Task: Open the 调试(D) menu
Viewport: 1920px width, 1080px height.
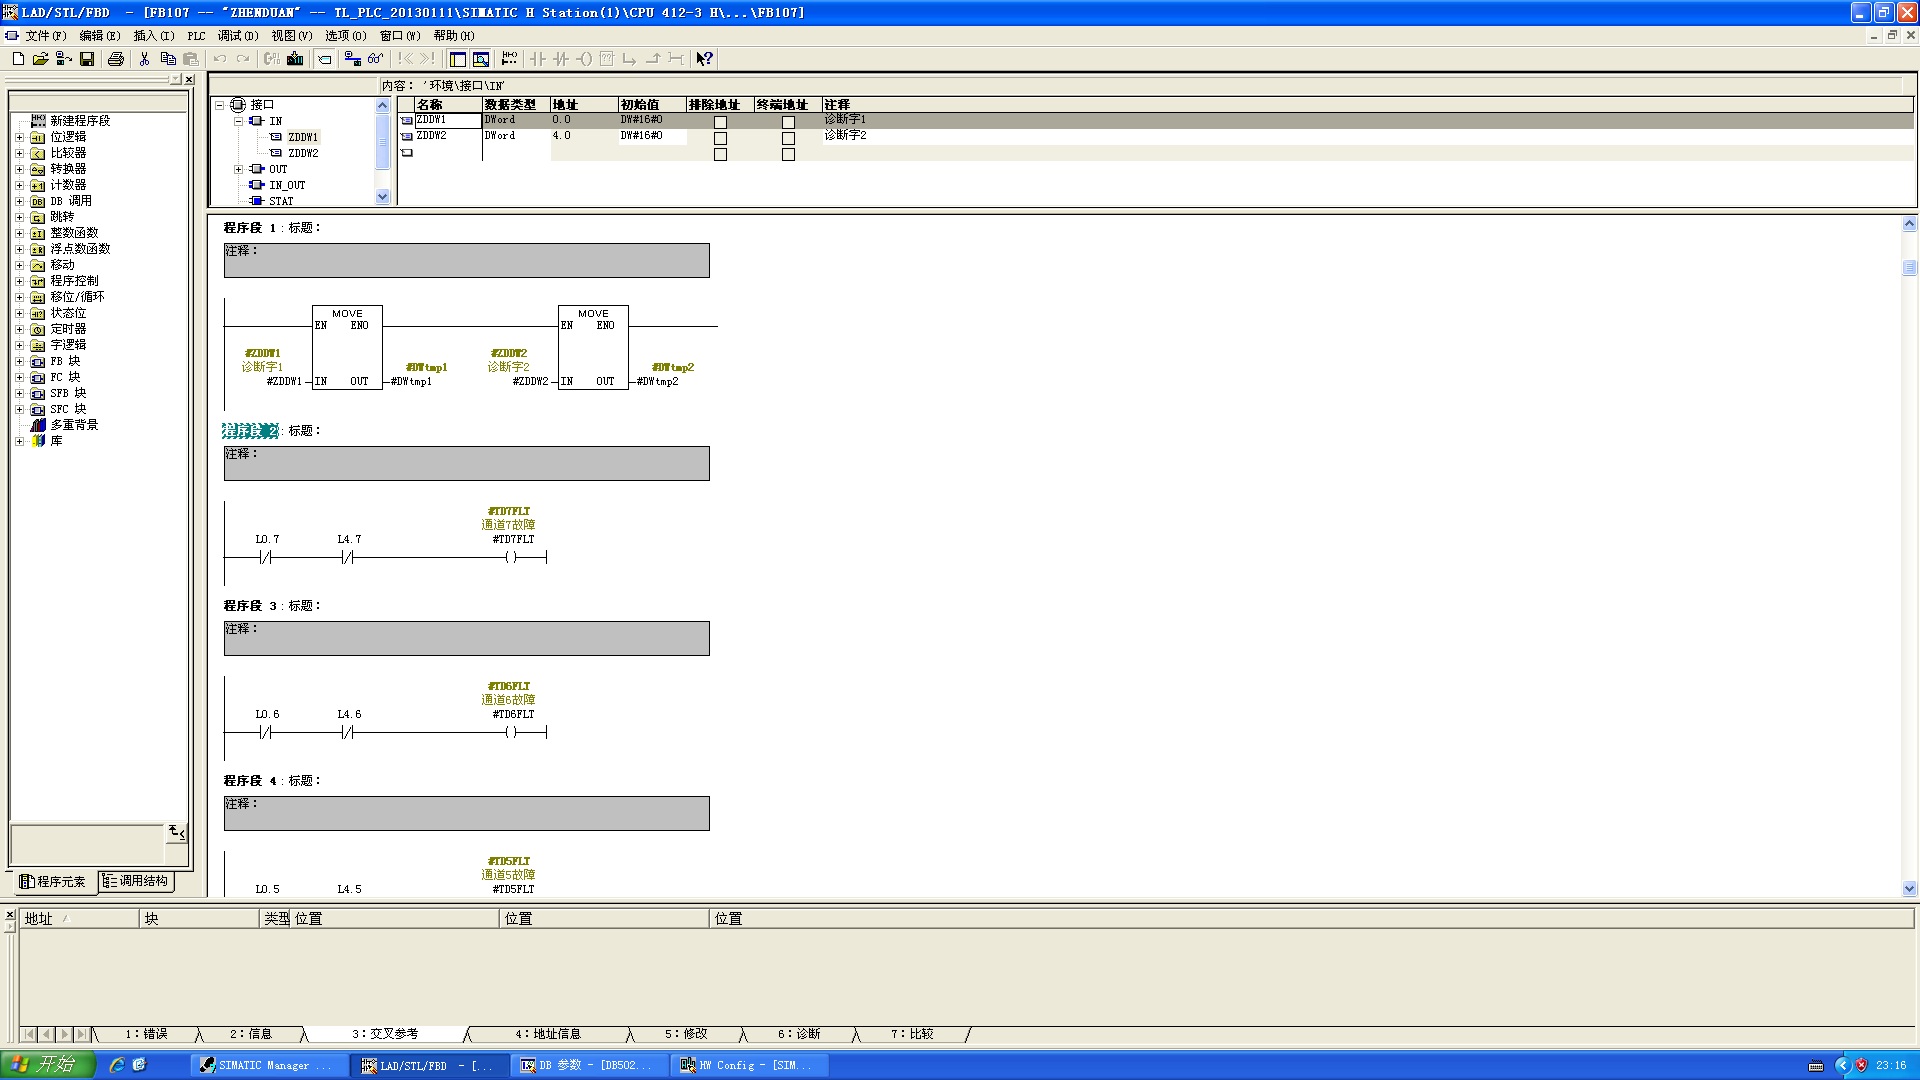Action: (x=237, y=35)
